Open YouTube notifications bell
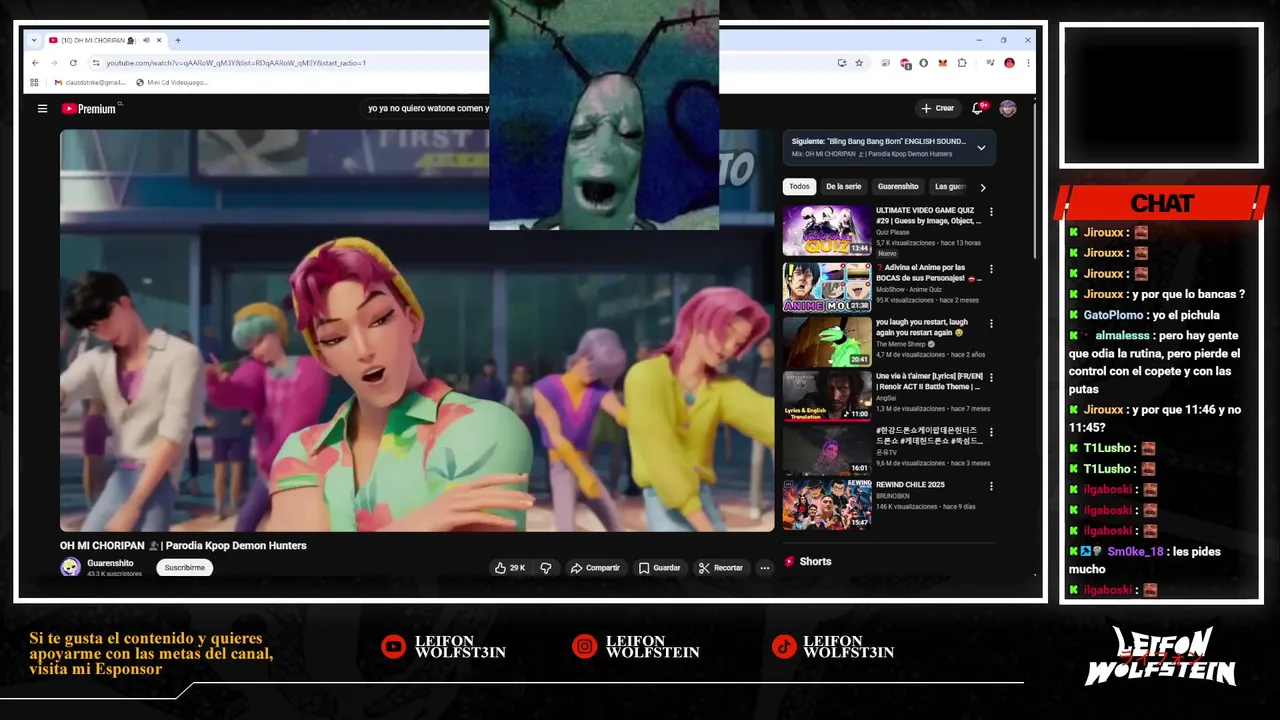This screenshot has width=1280, height=720. pyautogui.click(x=978, y=108)
